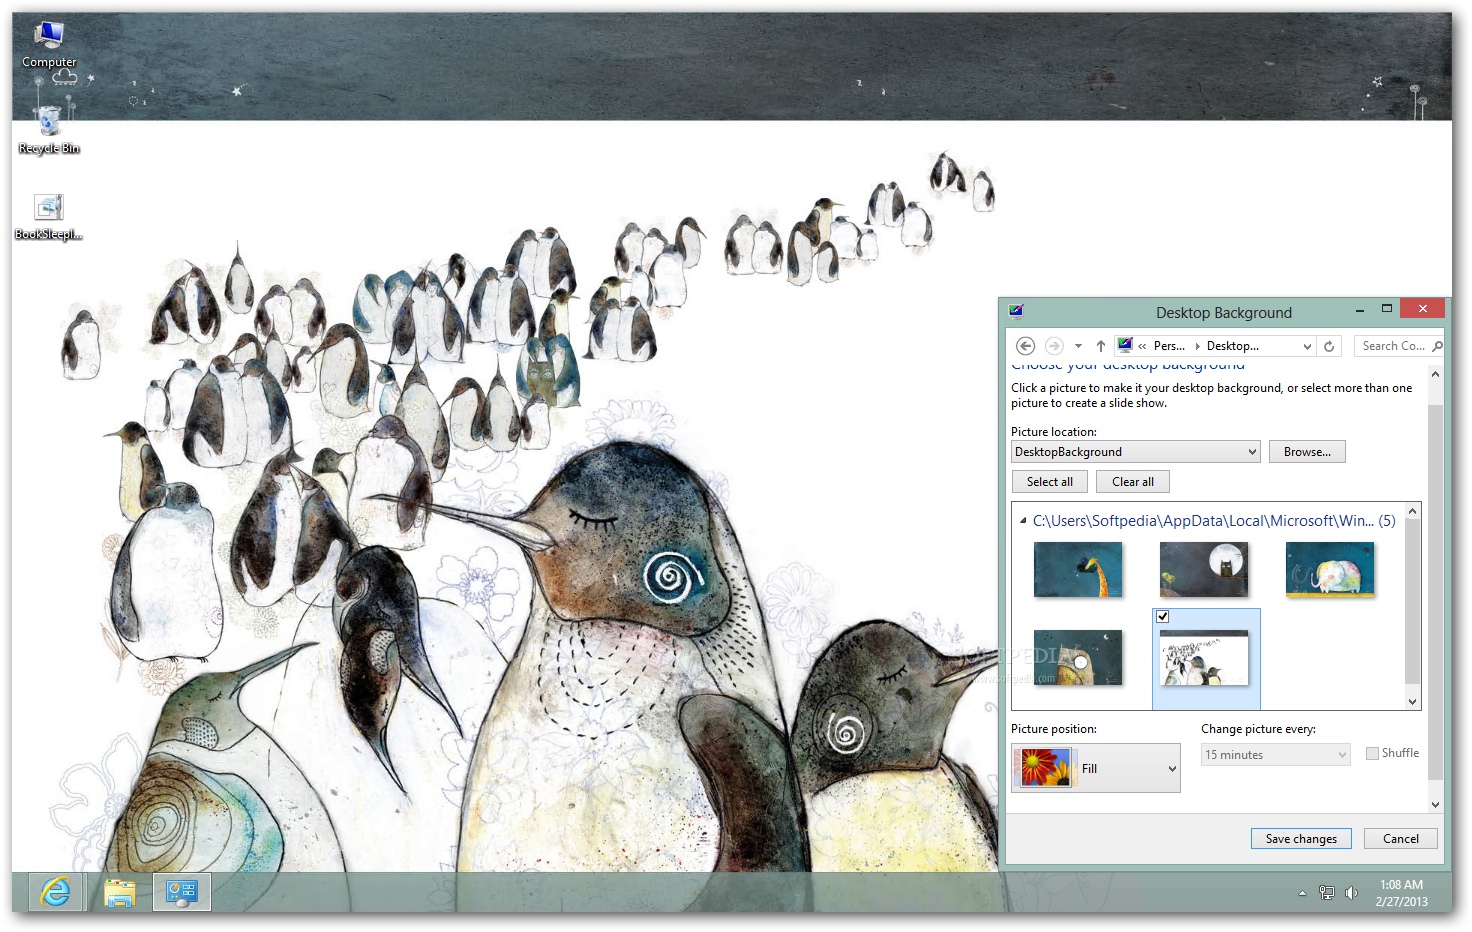This screenshot has height=932, width=1472.
Task: Open the network tray icon
Action: click(1327, 893)
